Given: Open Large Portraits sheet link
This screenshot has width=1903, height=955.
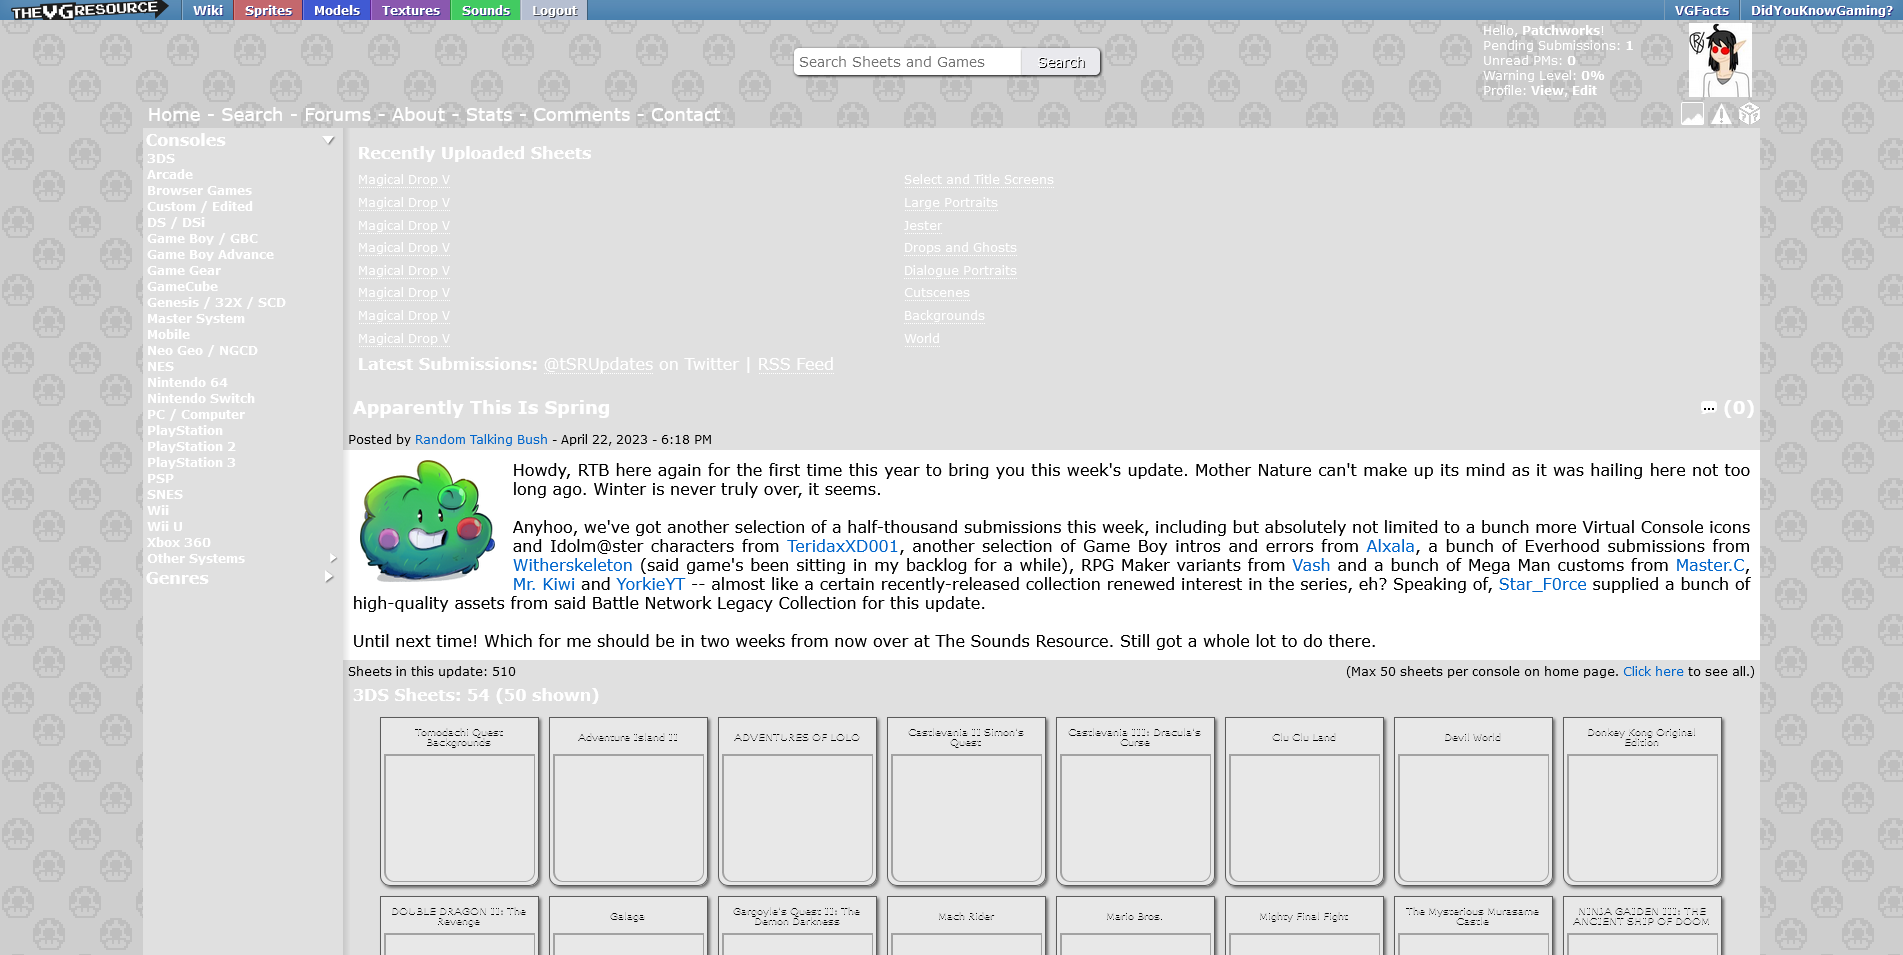Looking at the screenshot, I should pos(951,203).
